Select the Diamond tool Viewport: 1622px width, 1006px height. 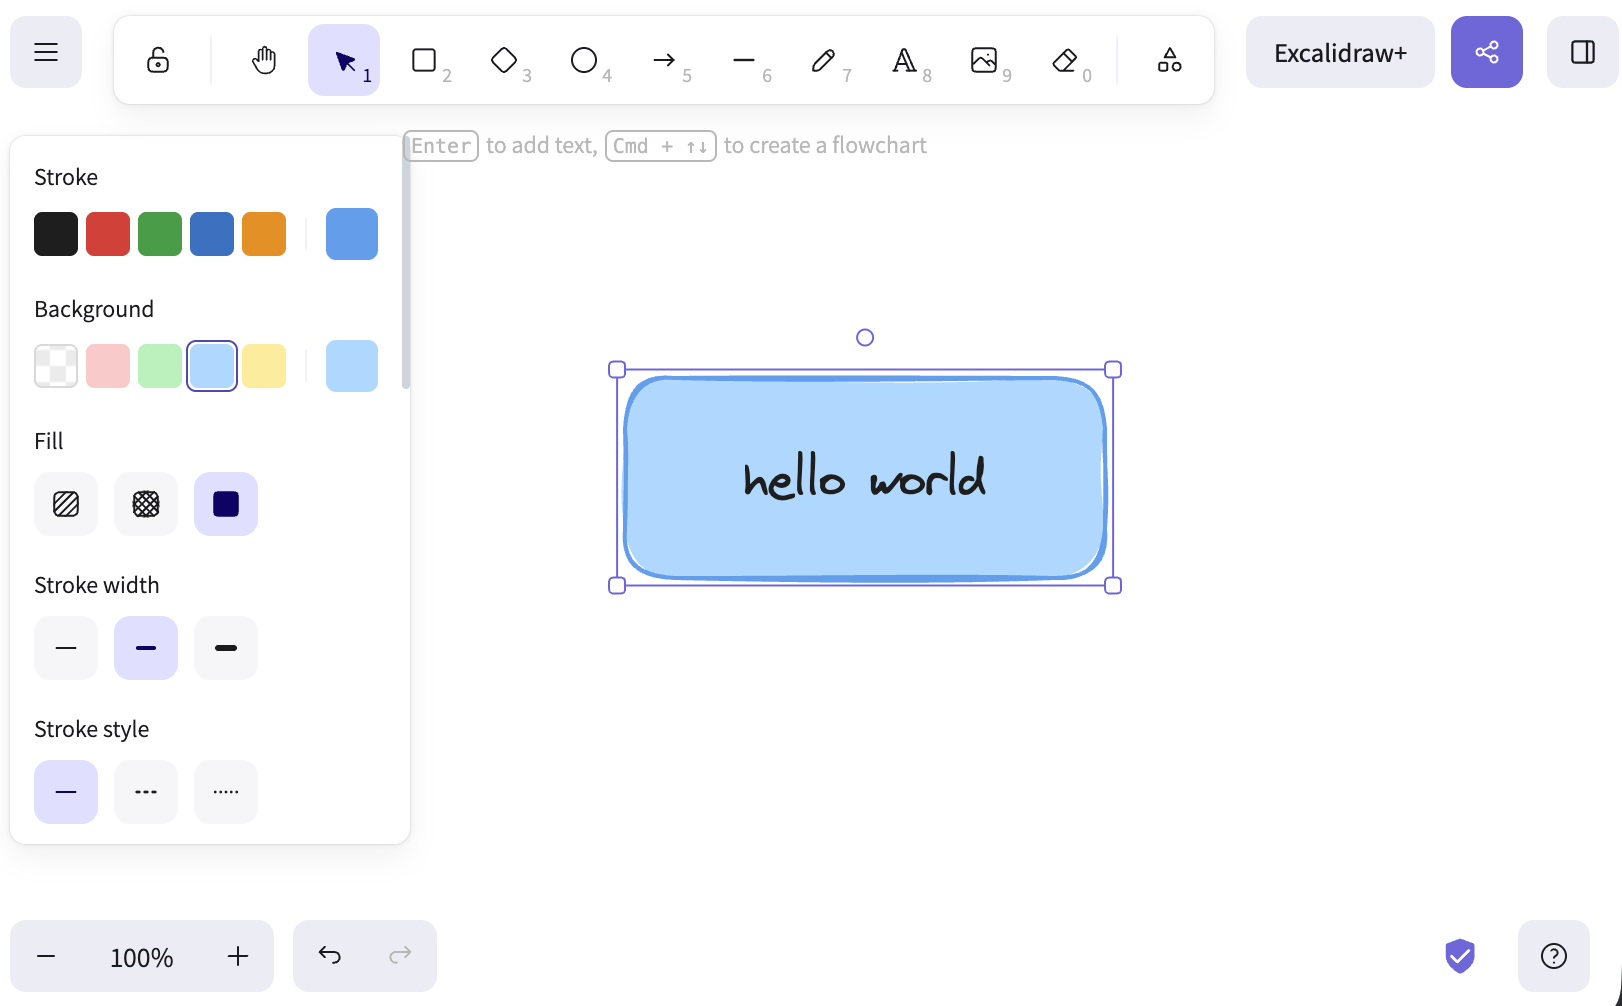[503, 60]
